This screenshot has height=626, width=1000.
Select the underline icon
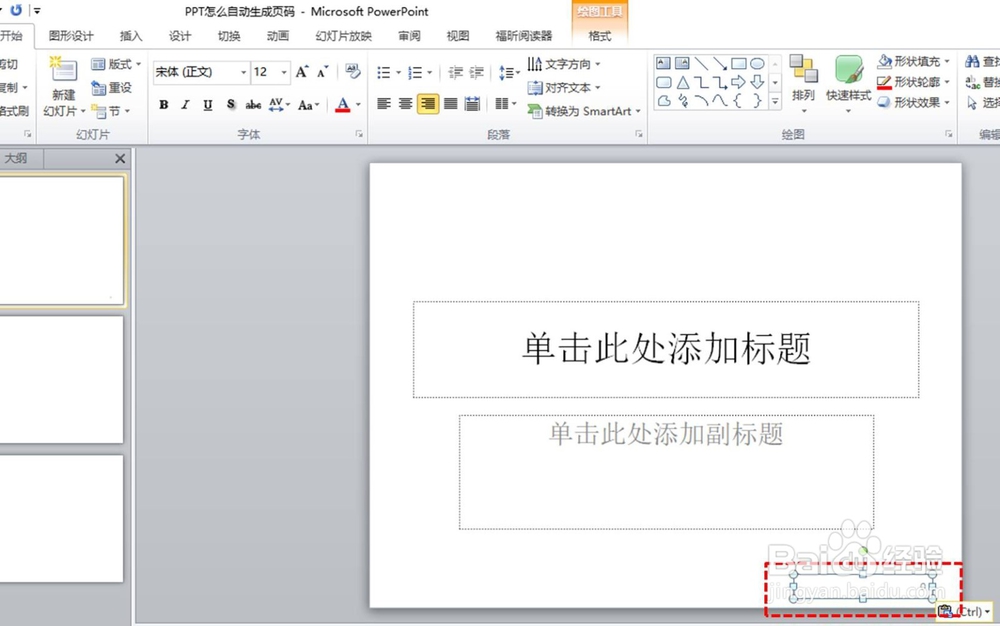207,104
